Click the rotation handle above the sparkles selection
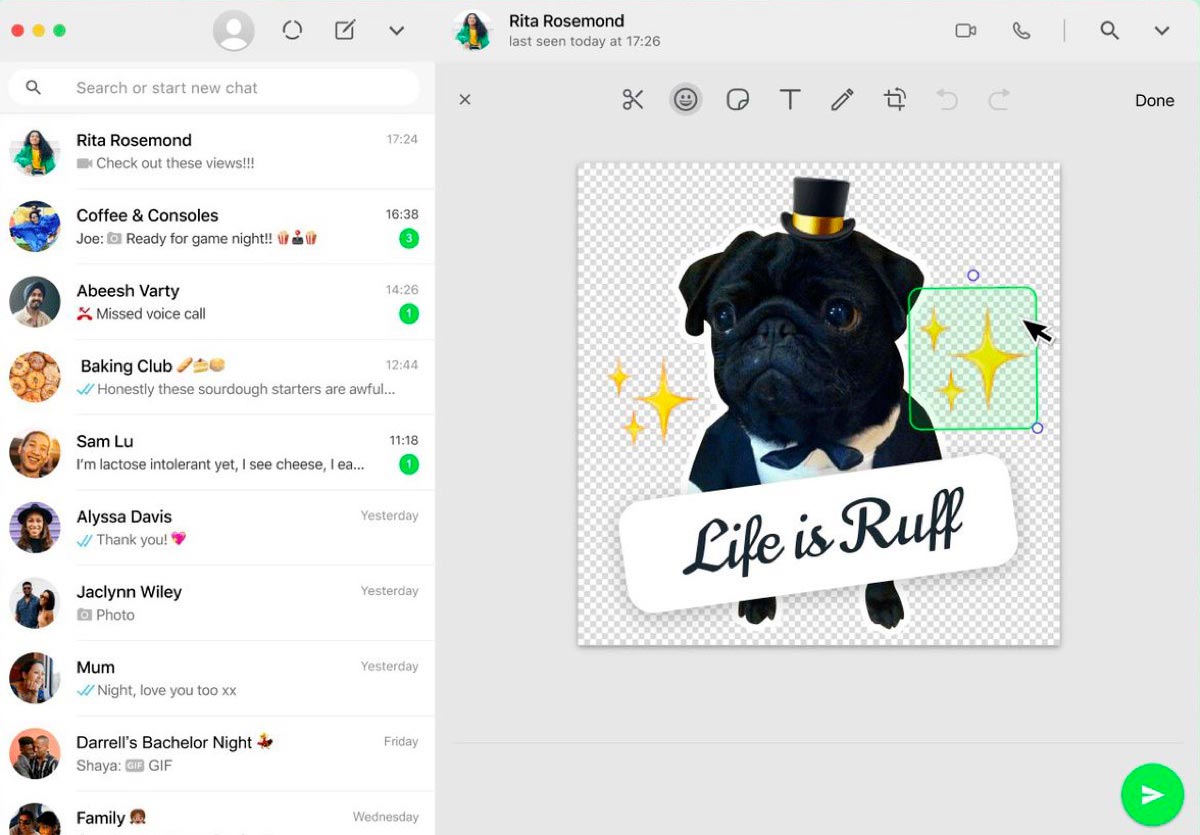This screenshot has height=835, width=1200. 973,275
